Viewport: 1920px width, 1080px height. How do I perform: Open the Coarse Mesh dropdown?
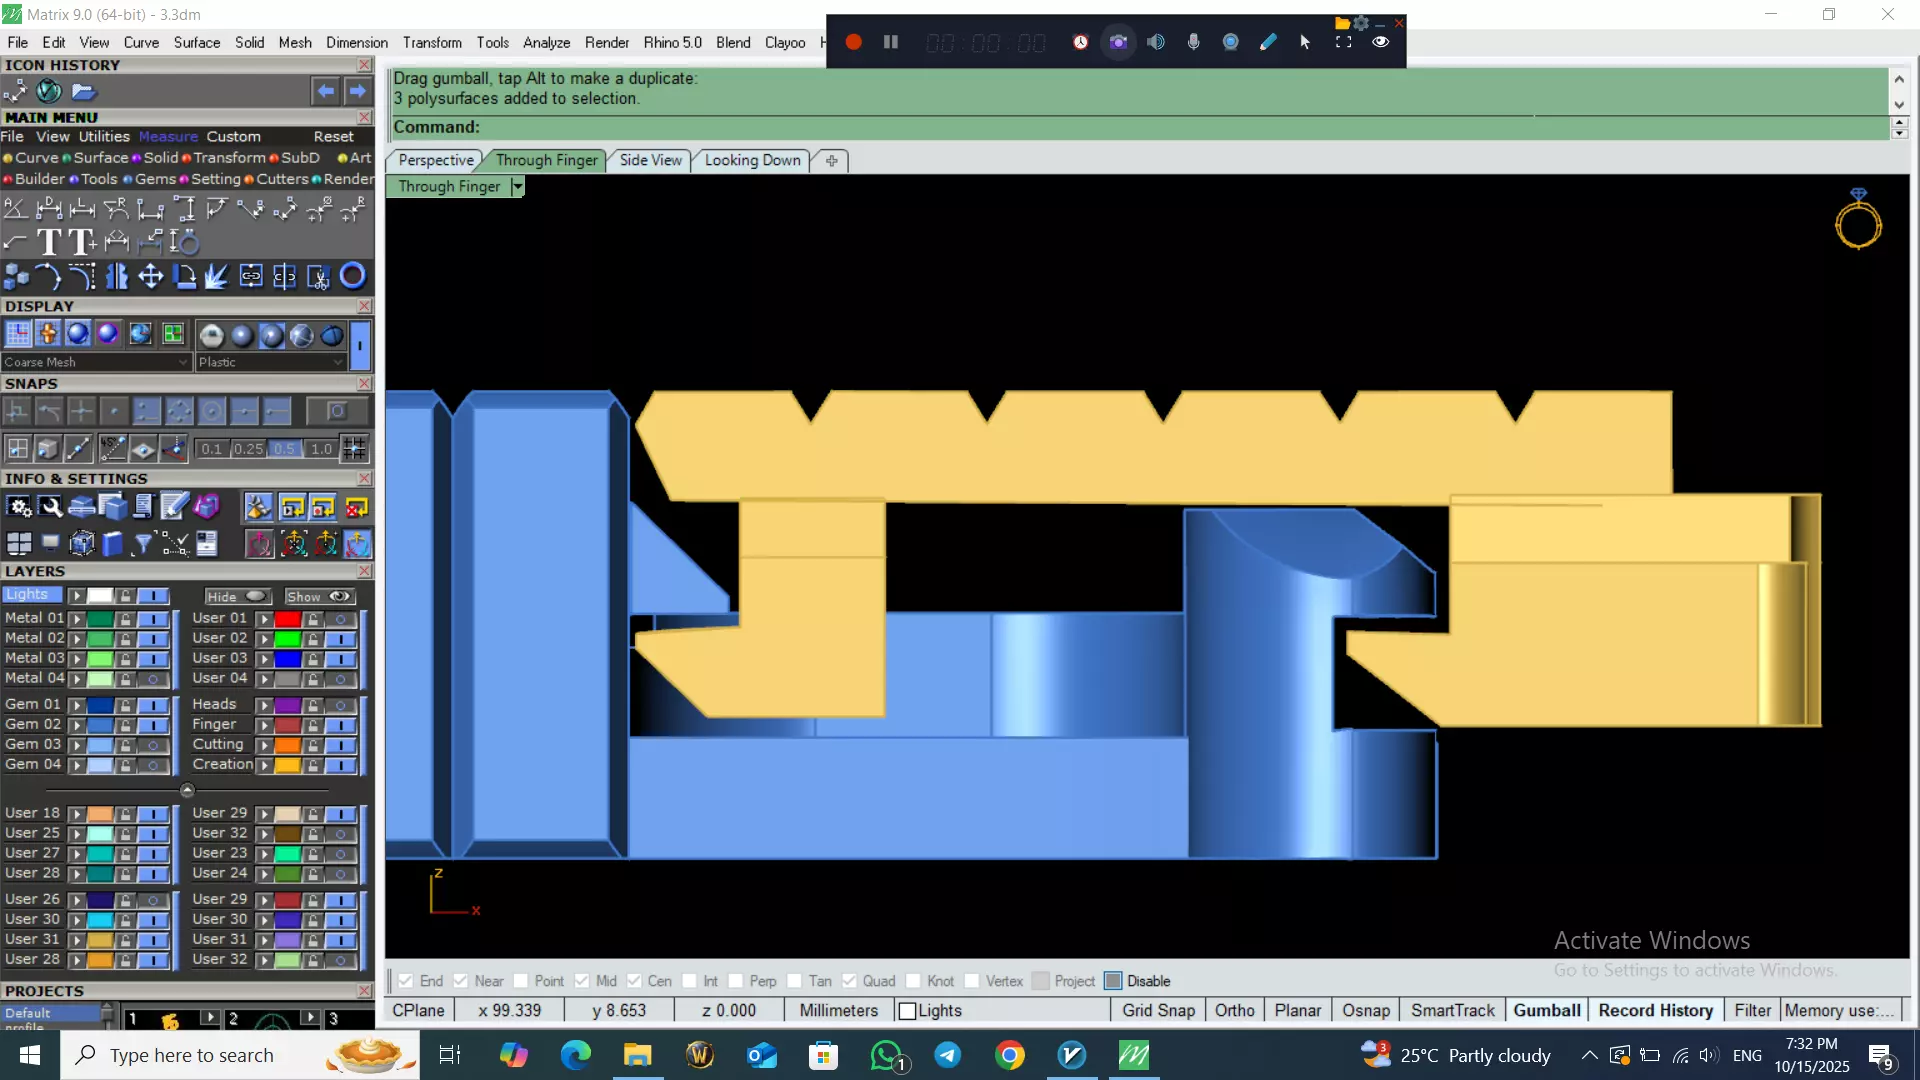95,362
